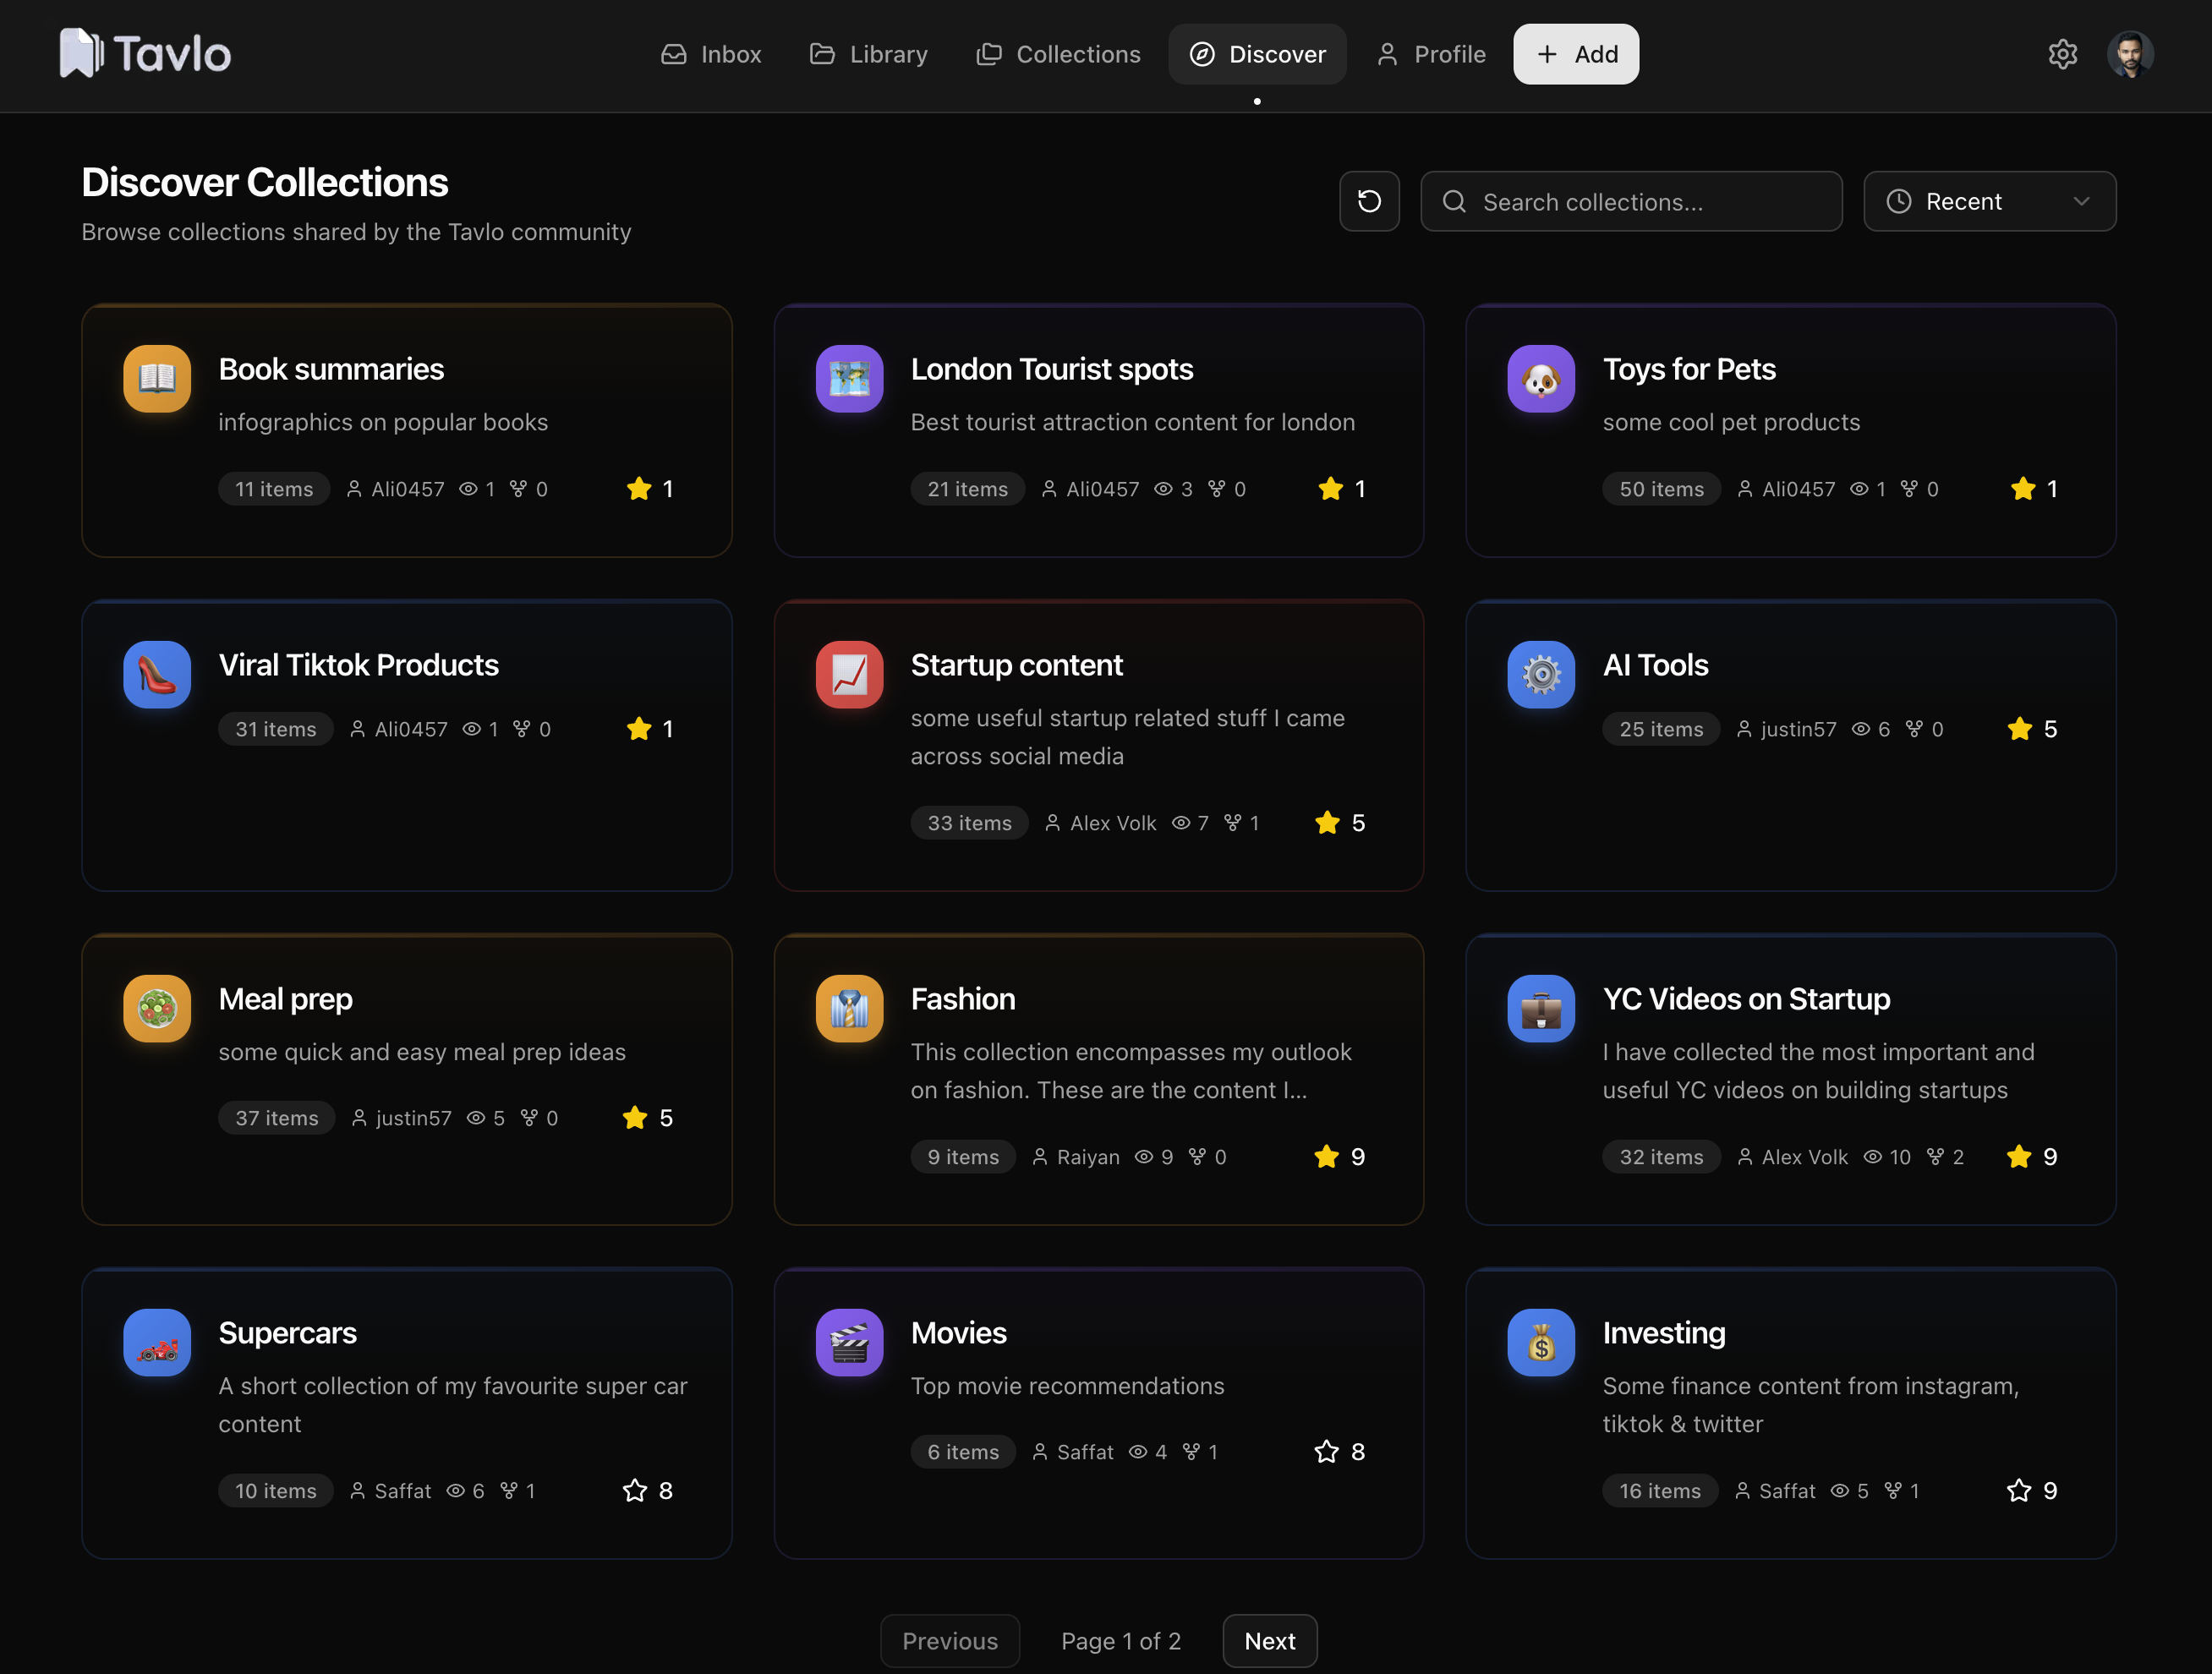Click the Toys for Pets dog icon
This screenshot has width=2212, height=1674.
(1540, 379)
